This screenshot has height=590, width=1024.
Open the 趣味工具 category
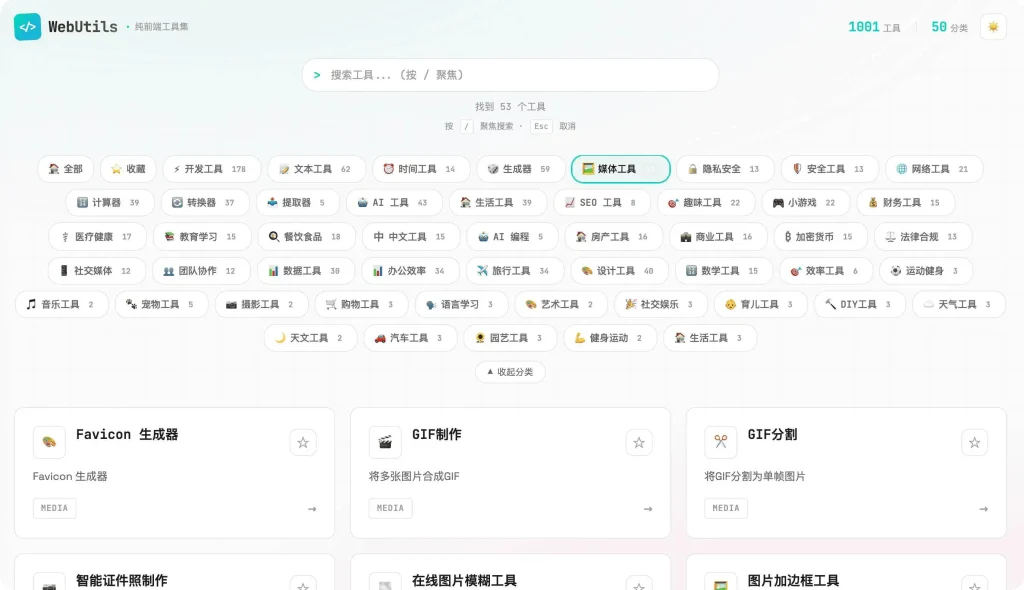[x=706, y=203]
